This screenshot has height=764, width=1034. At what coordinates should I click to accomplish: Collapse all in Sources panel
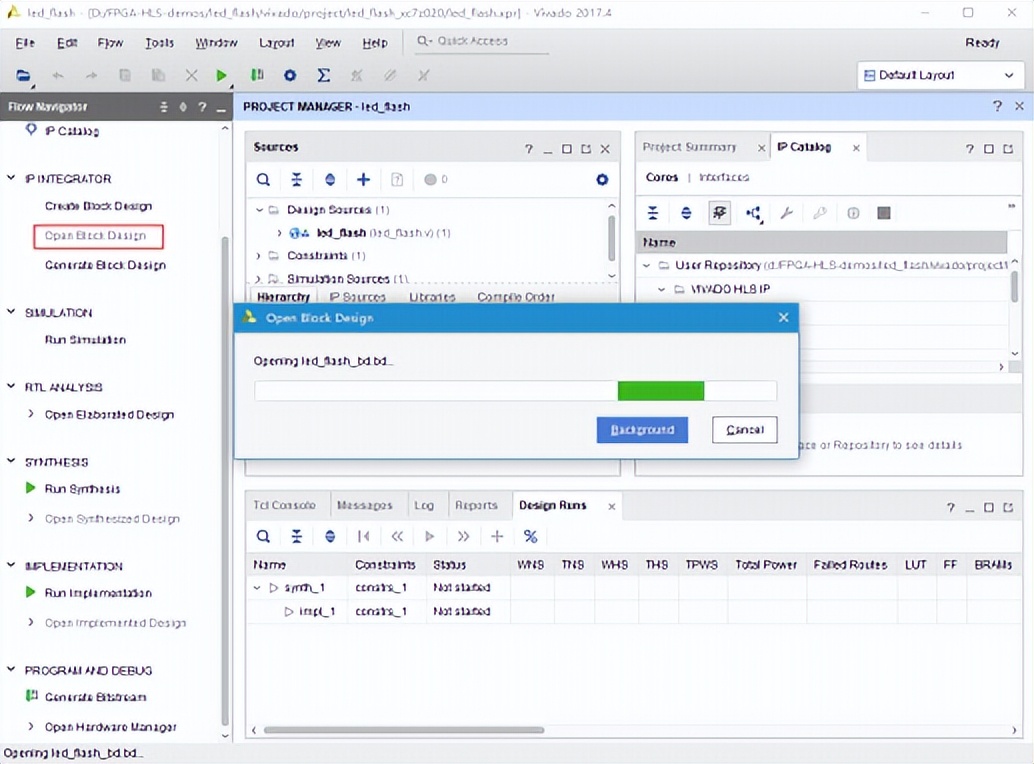pos(297,179)
